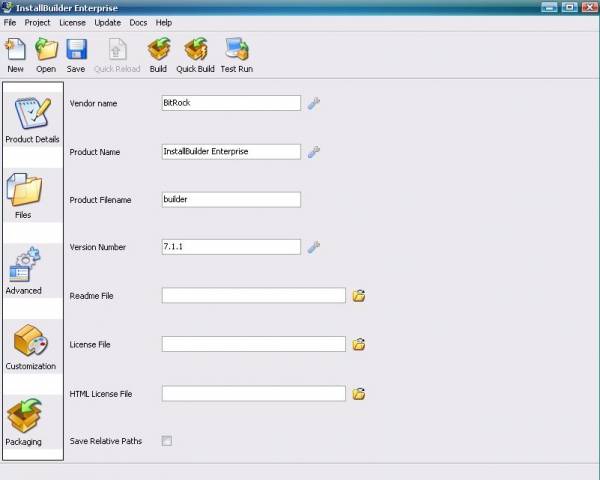The width and height of the screenshot is (600, 480).
Task: Click the Vendor name input field
Action: pyautogui.click(x=231, y=103)
